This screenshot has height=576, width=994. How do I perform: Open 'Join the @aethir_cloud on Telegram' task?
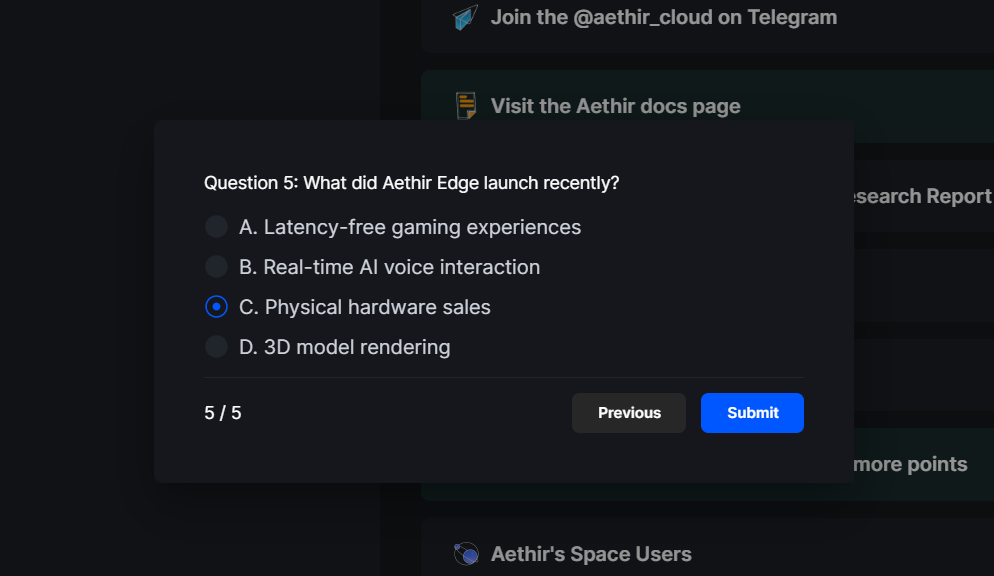pyautogui.click(x=664, y=17)
